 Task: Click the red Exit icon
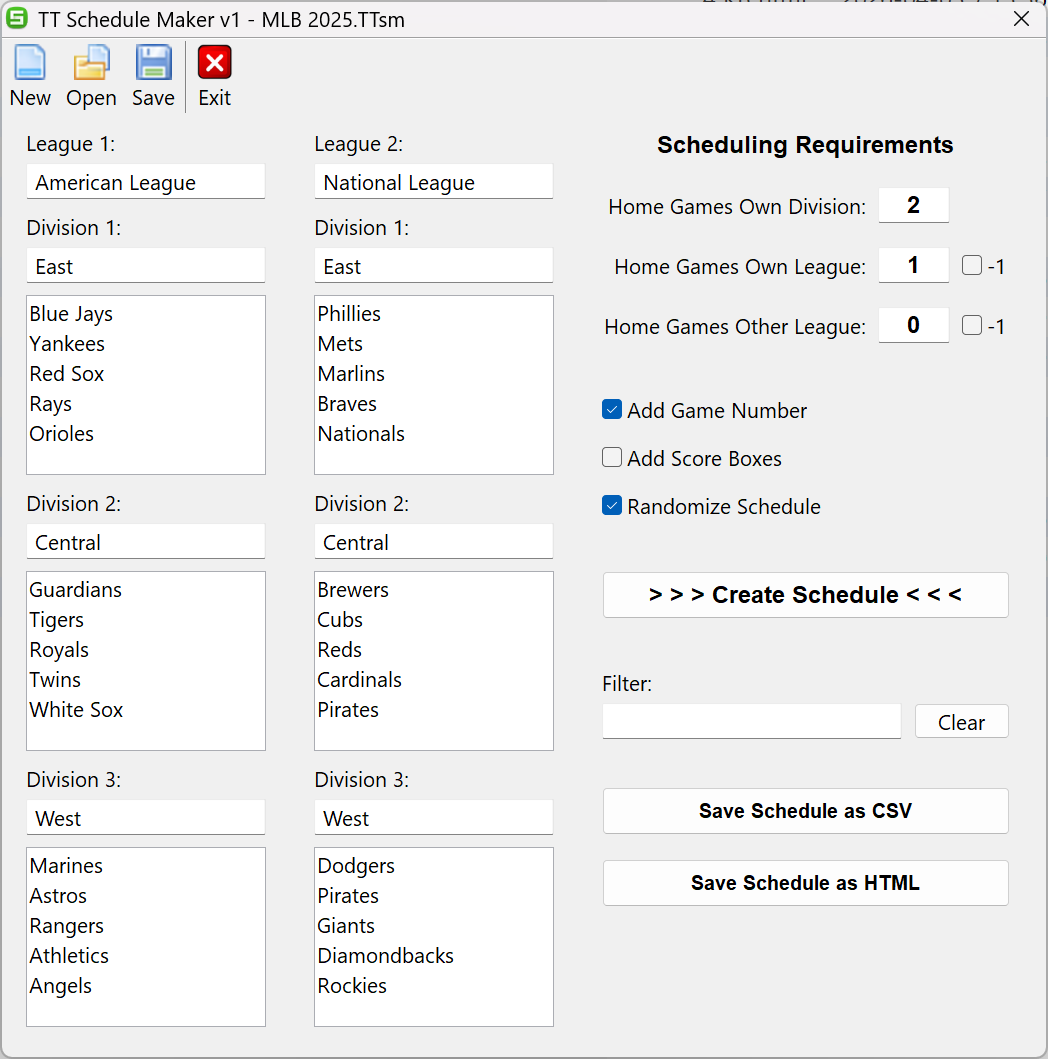point(214,64)
